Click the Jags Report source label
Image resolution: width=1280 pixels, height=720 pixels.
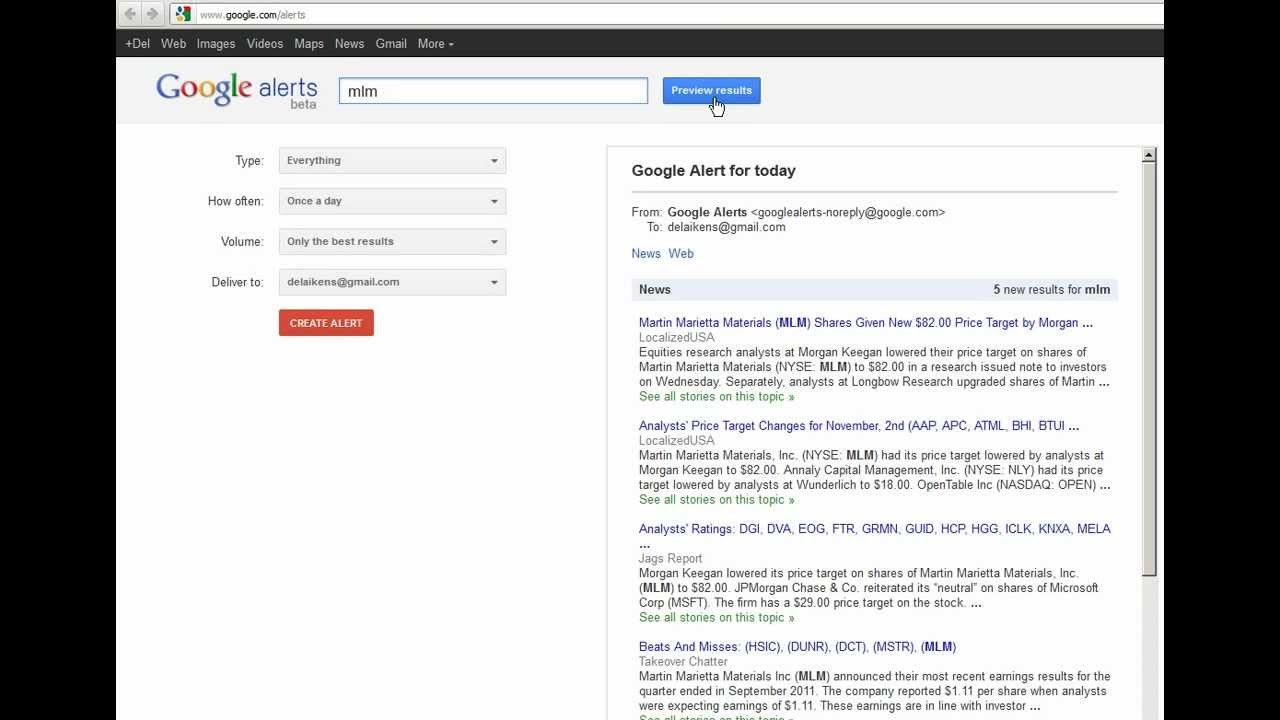(671, 559)
